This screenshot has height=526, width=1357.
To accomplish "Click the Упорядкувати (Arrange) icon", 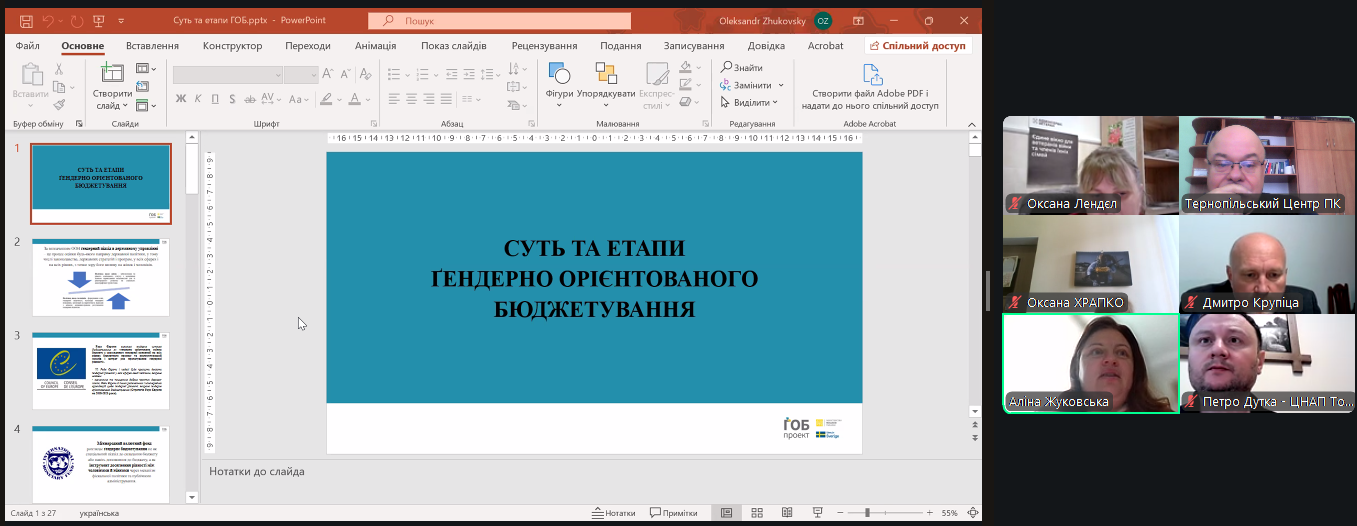I will (x=606, y=75).
